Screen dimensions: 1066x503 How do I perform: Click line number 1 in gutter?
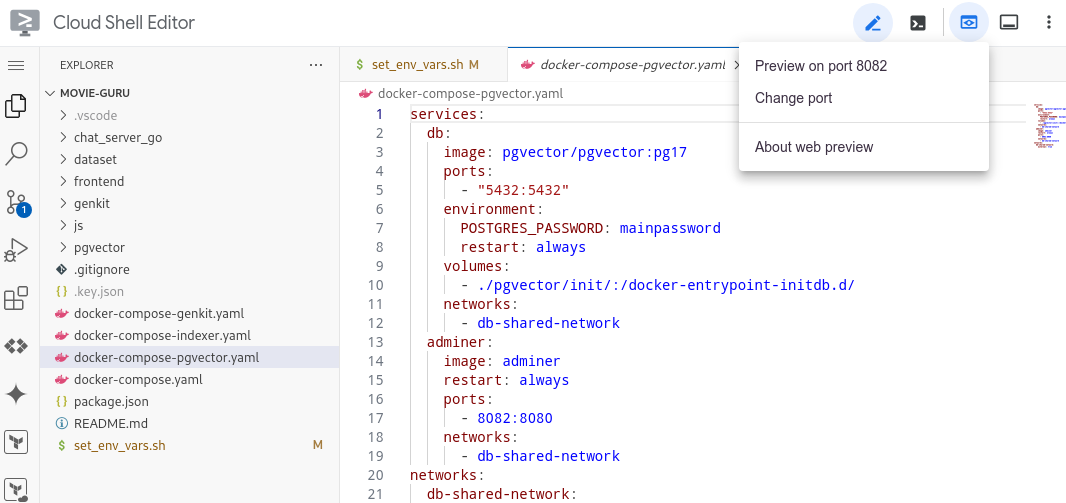(x=379, y=114)
